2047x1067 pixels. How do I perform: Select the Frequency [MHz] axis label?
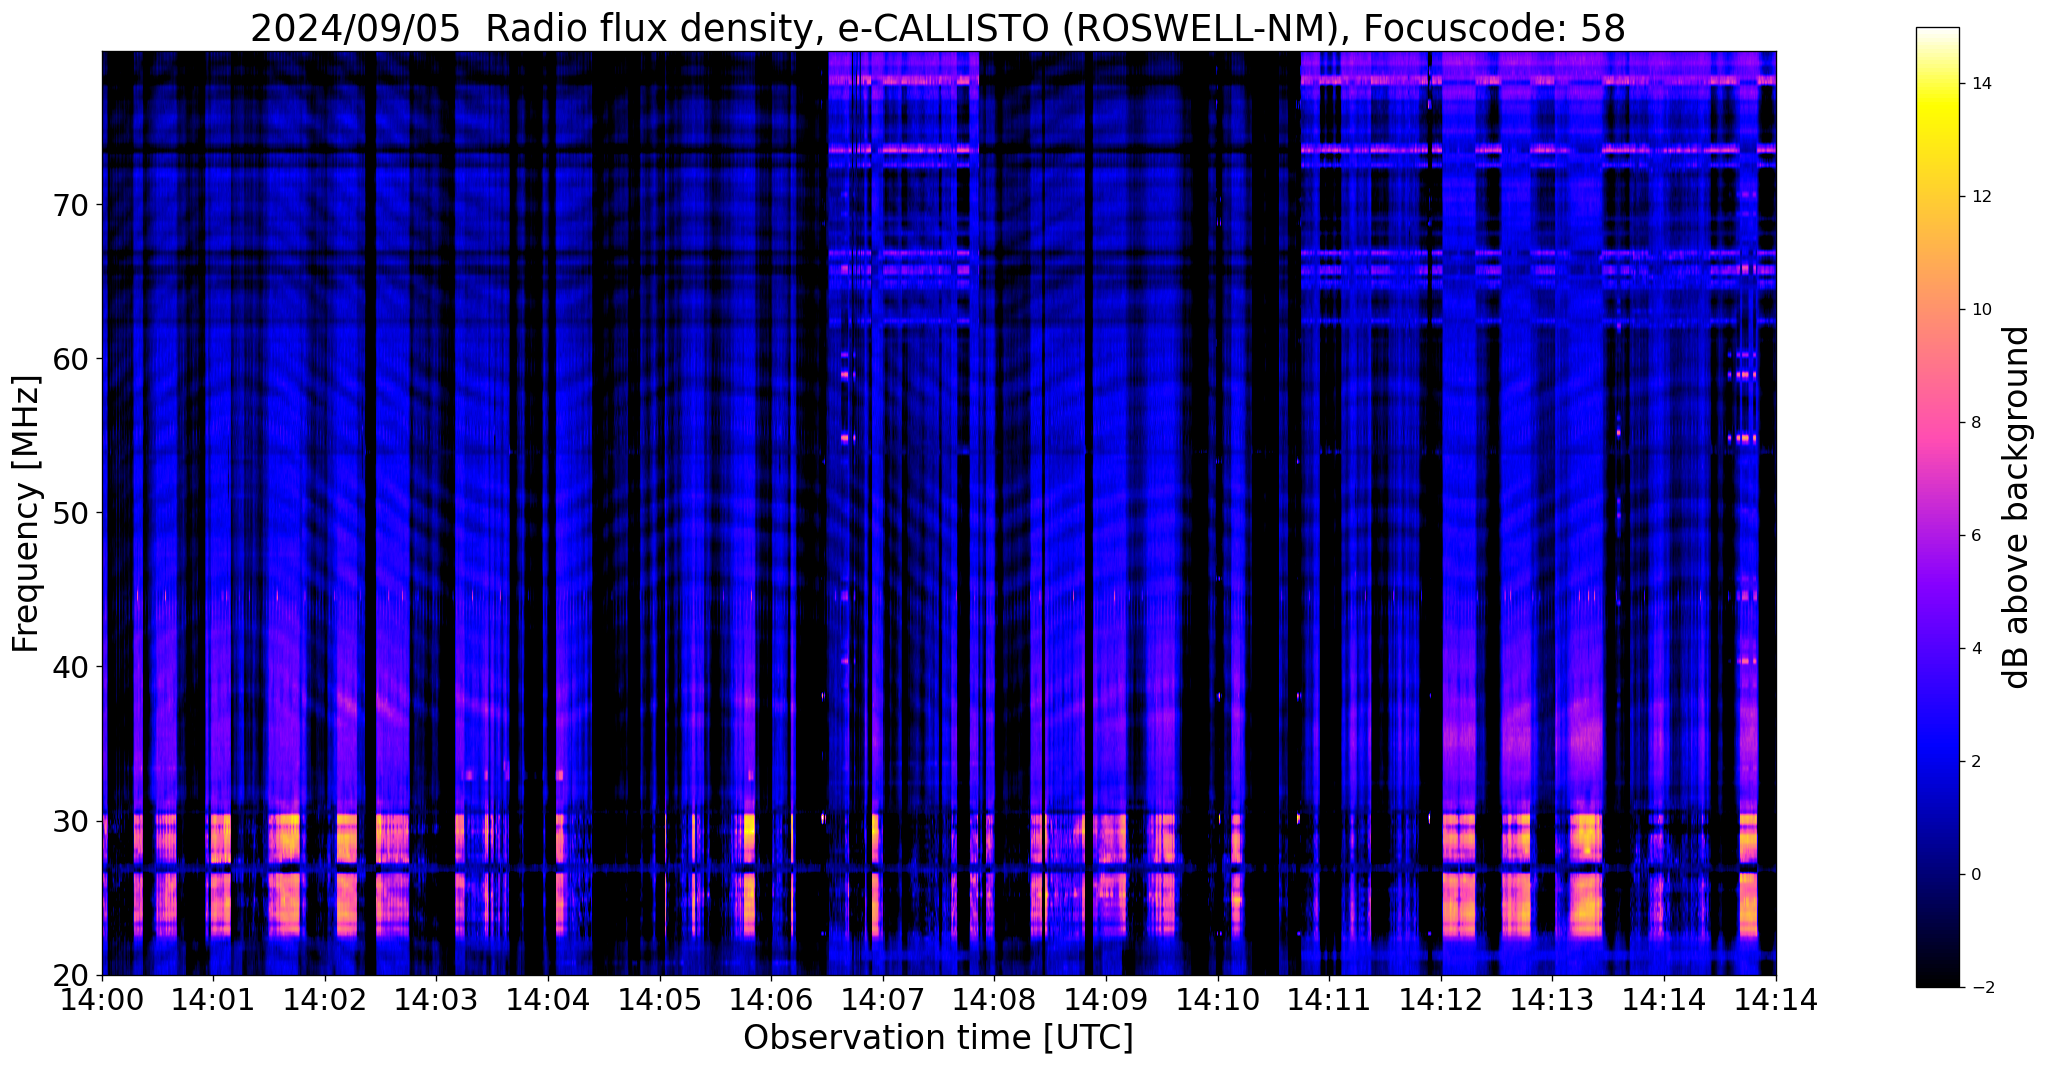pos(26,514)
